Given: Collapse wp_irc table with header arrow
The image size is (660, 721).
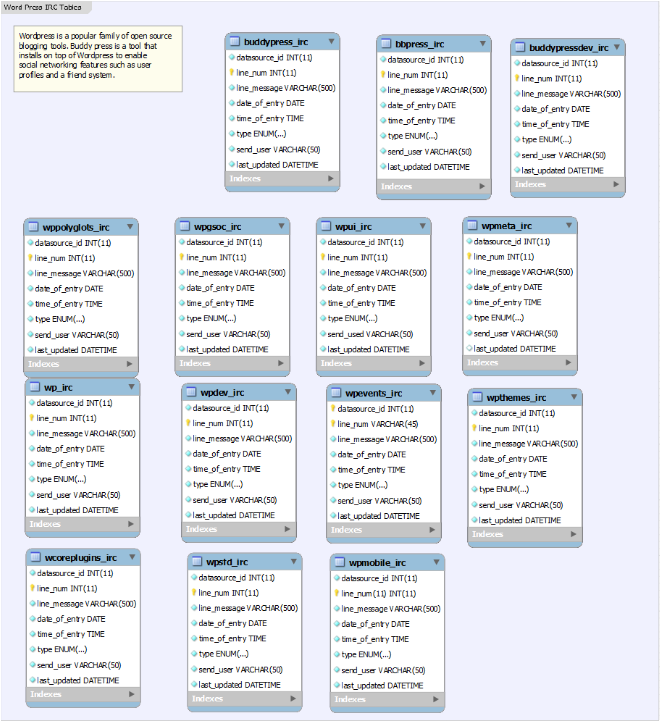Looking at the screenshot, I should click(132, 387).
